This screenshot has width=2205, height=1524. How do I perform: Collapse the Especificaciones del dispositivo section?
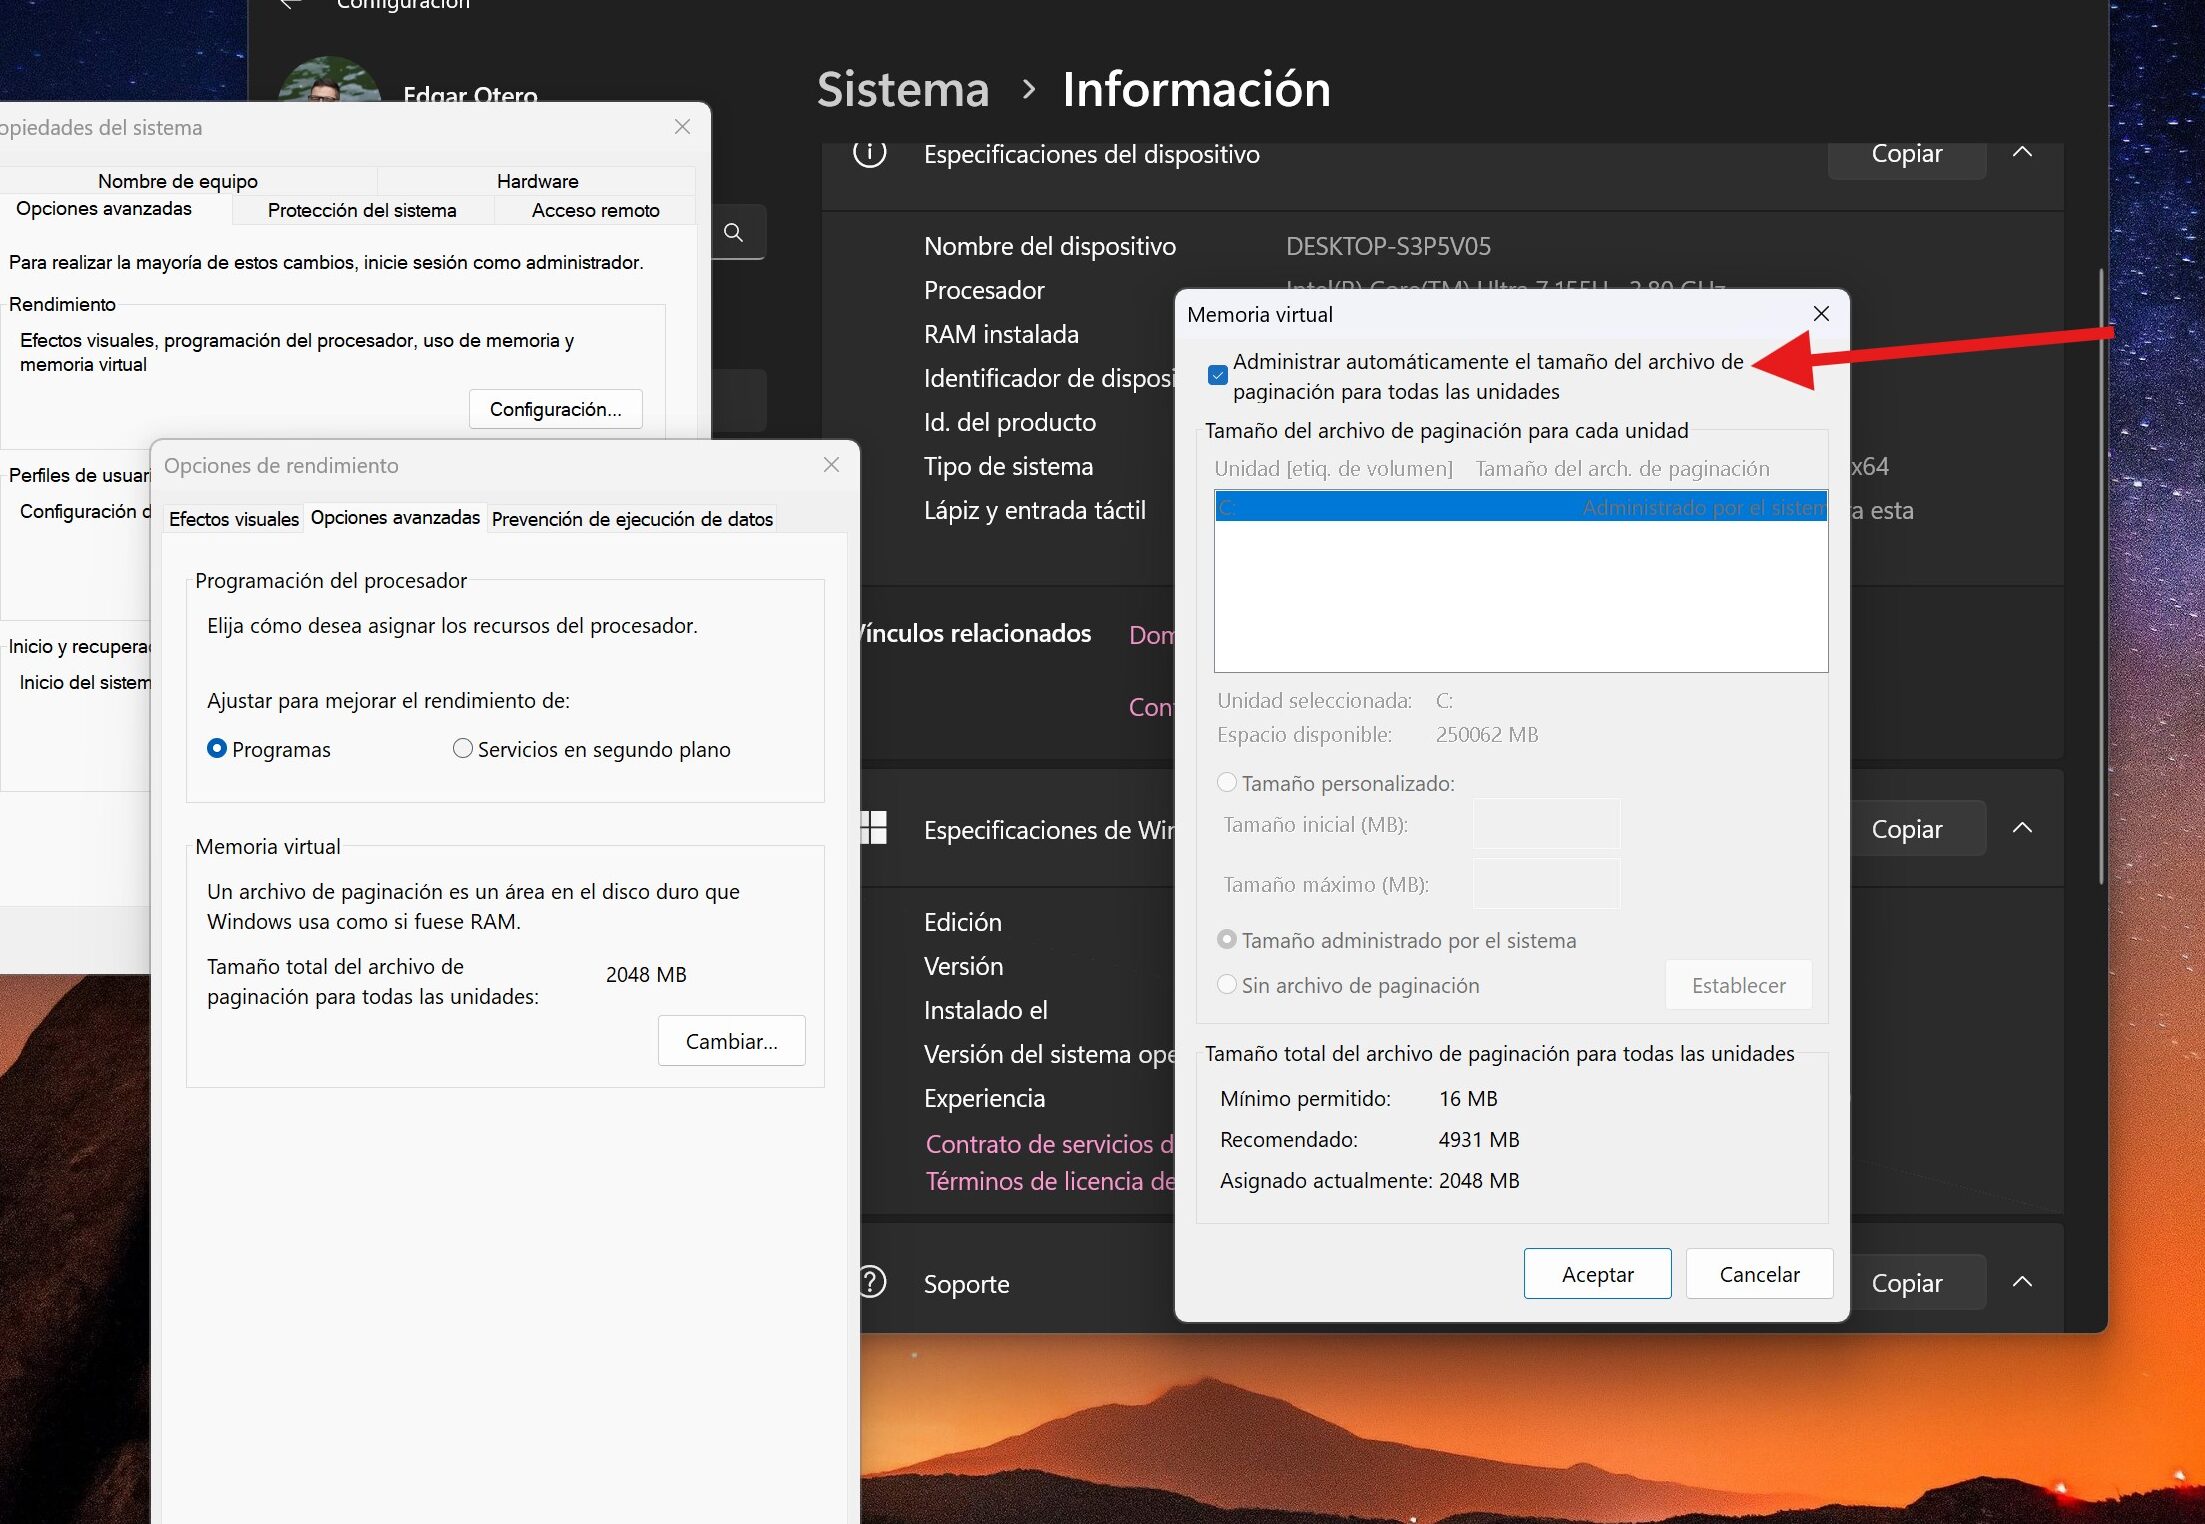point(2022,153)
